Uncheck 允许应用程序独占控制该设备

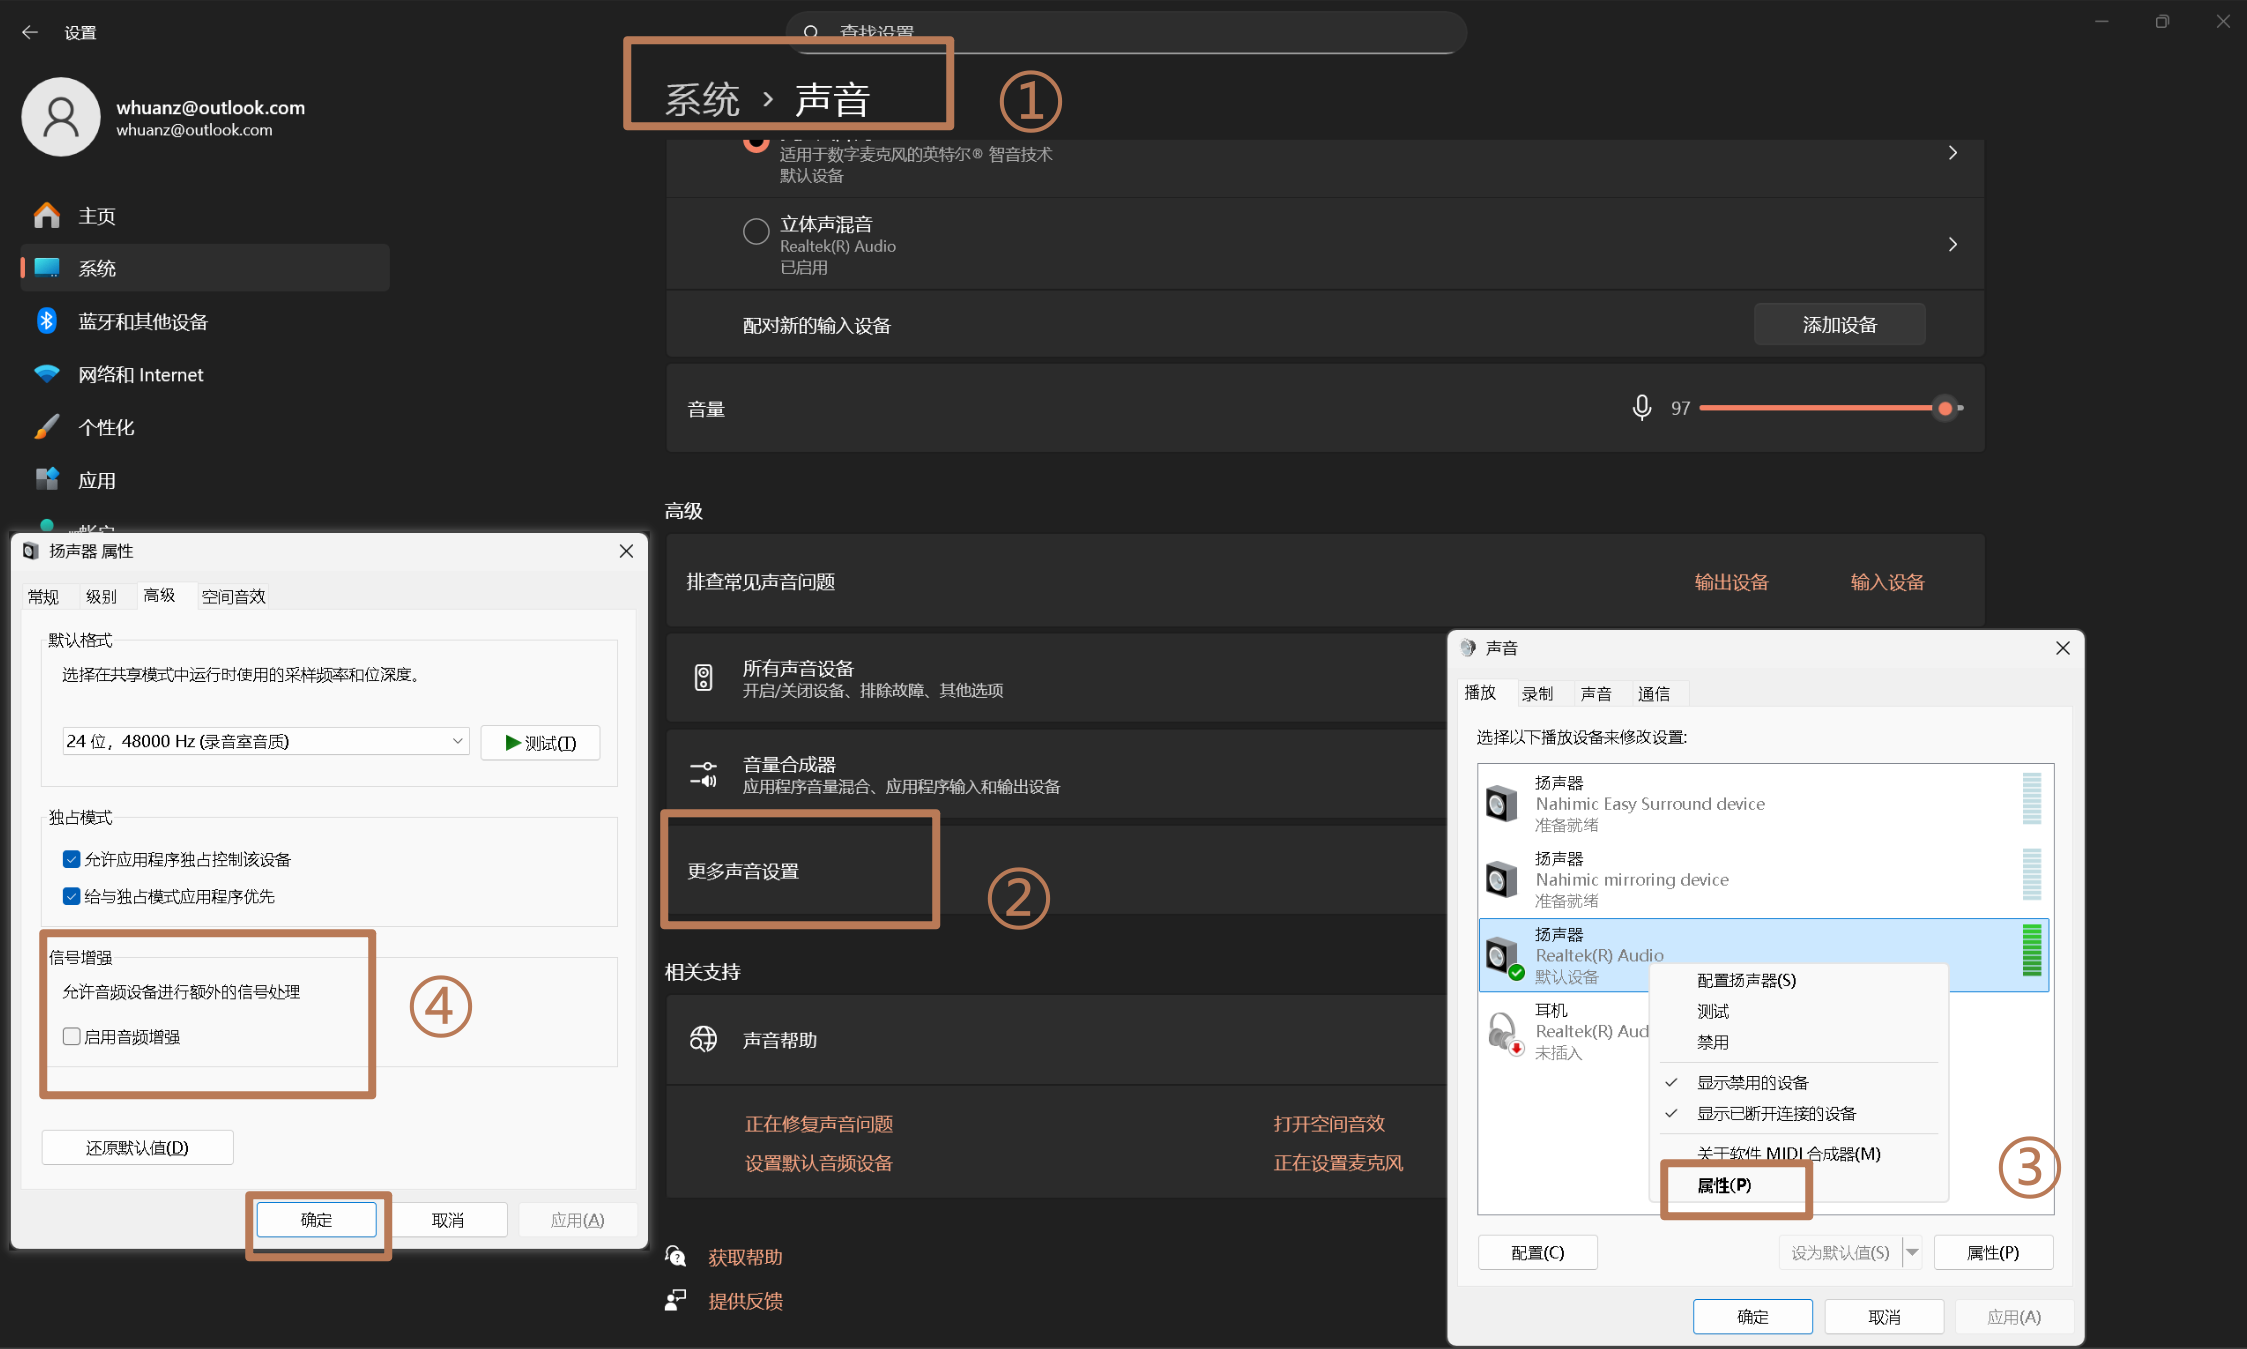[72, 859]
